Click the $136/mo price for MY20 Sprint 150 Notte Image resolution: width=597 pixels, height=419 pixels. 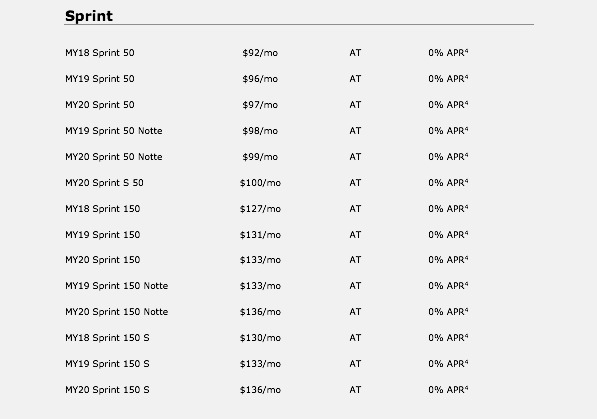coord(260,312)
